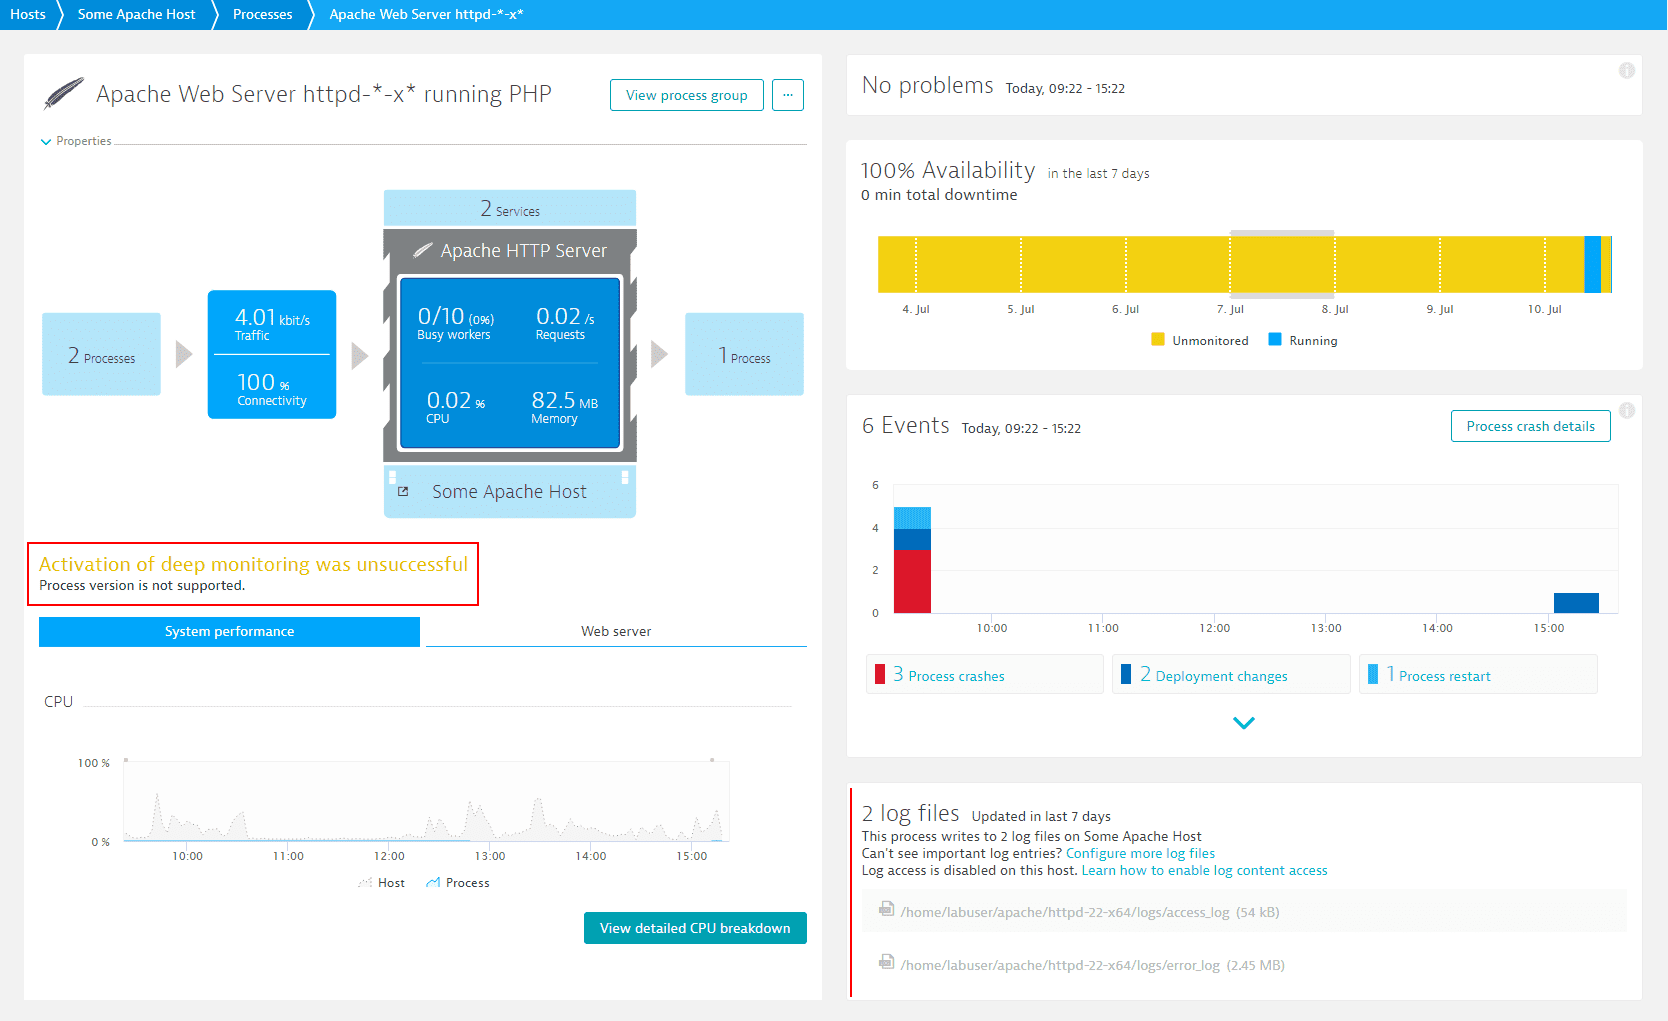Click '0.02 /s Requests' value
Screen dimensions: 1668x1021
tap(565, 323)
